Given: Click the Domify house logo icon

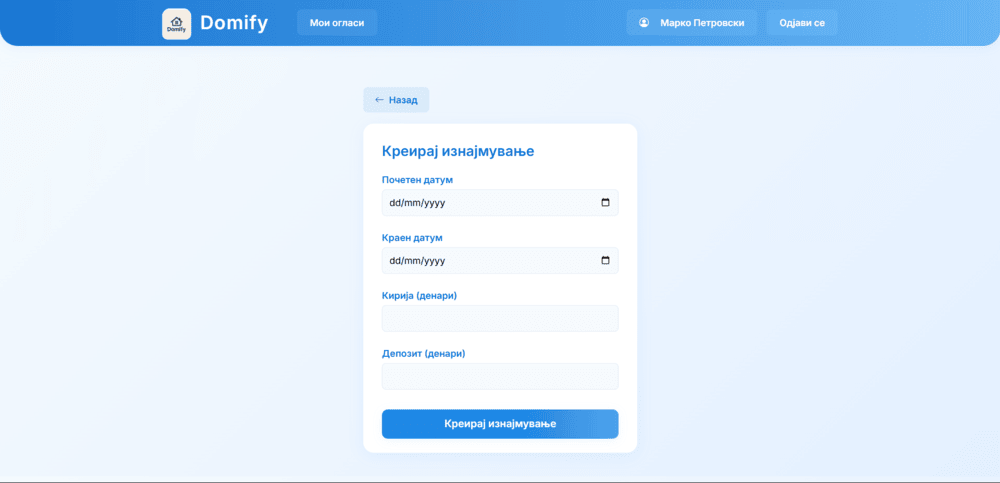Looking at the screenshot, I should click(x=176, y=23).
